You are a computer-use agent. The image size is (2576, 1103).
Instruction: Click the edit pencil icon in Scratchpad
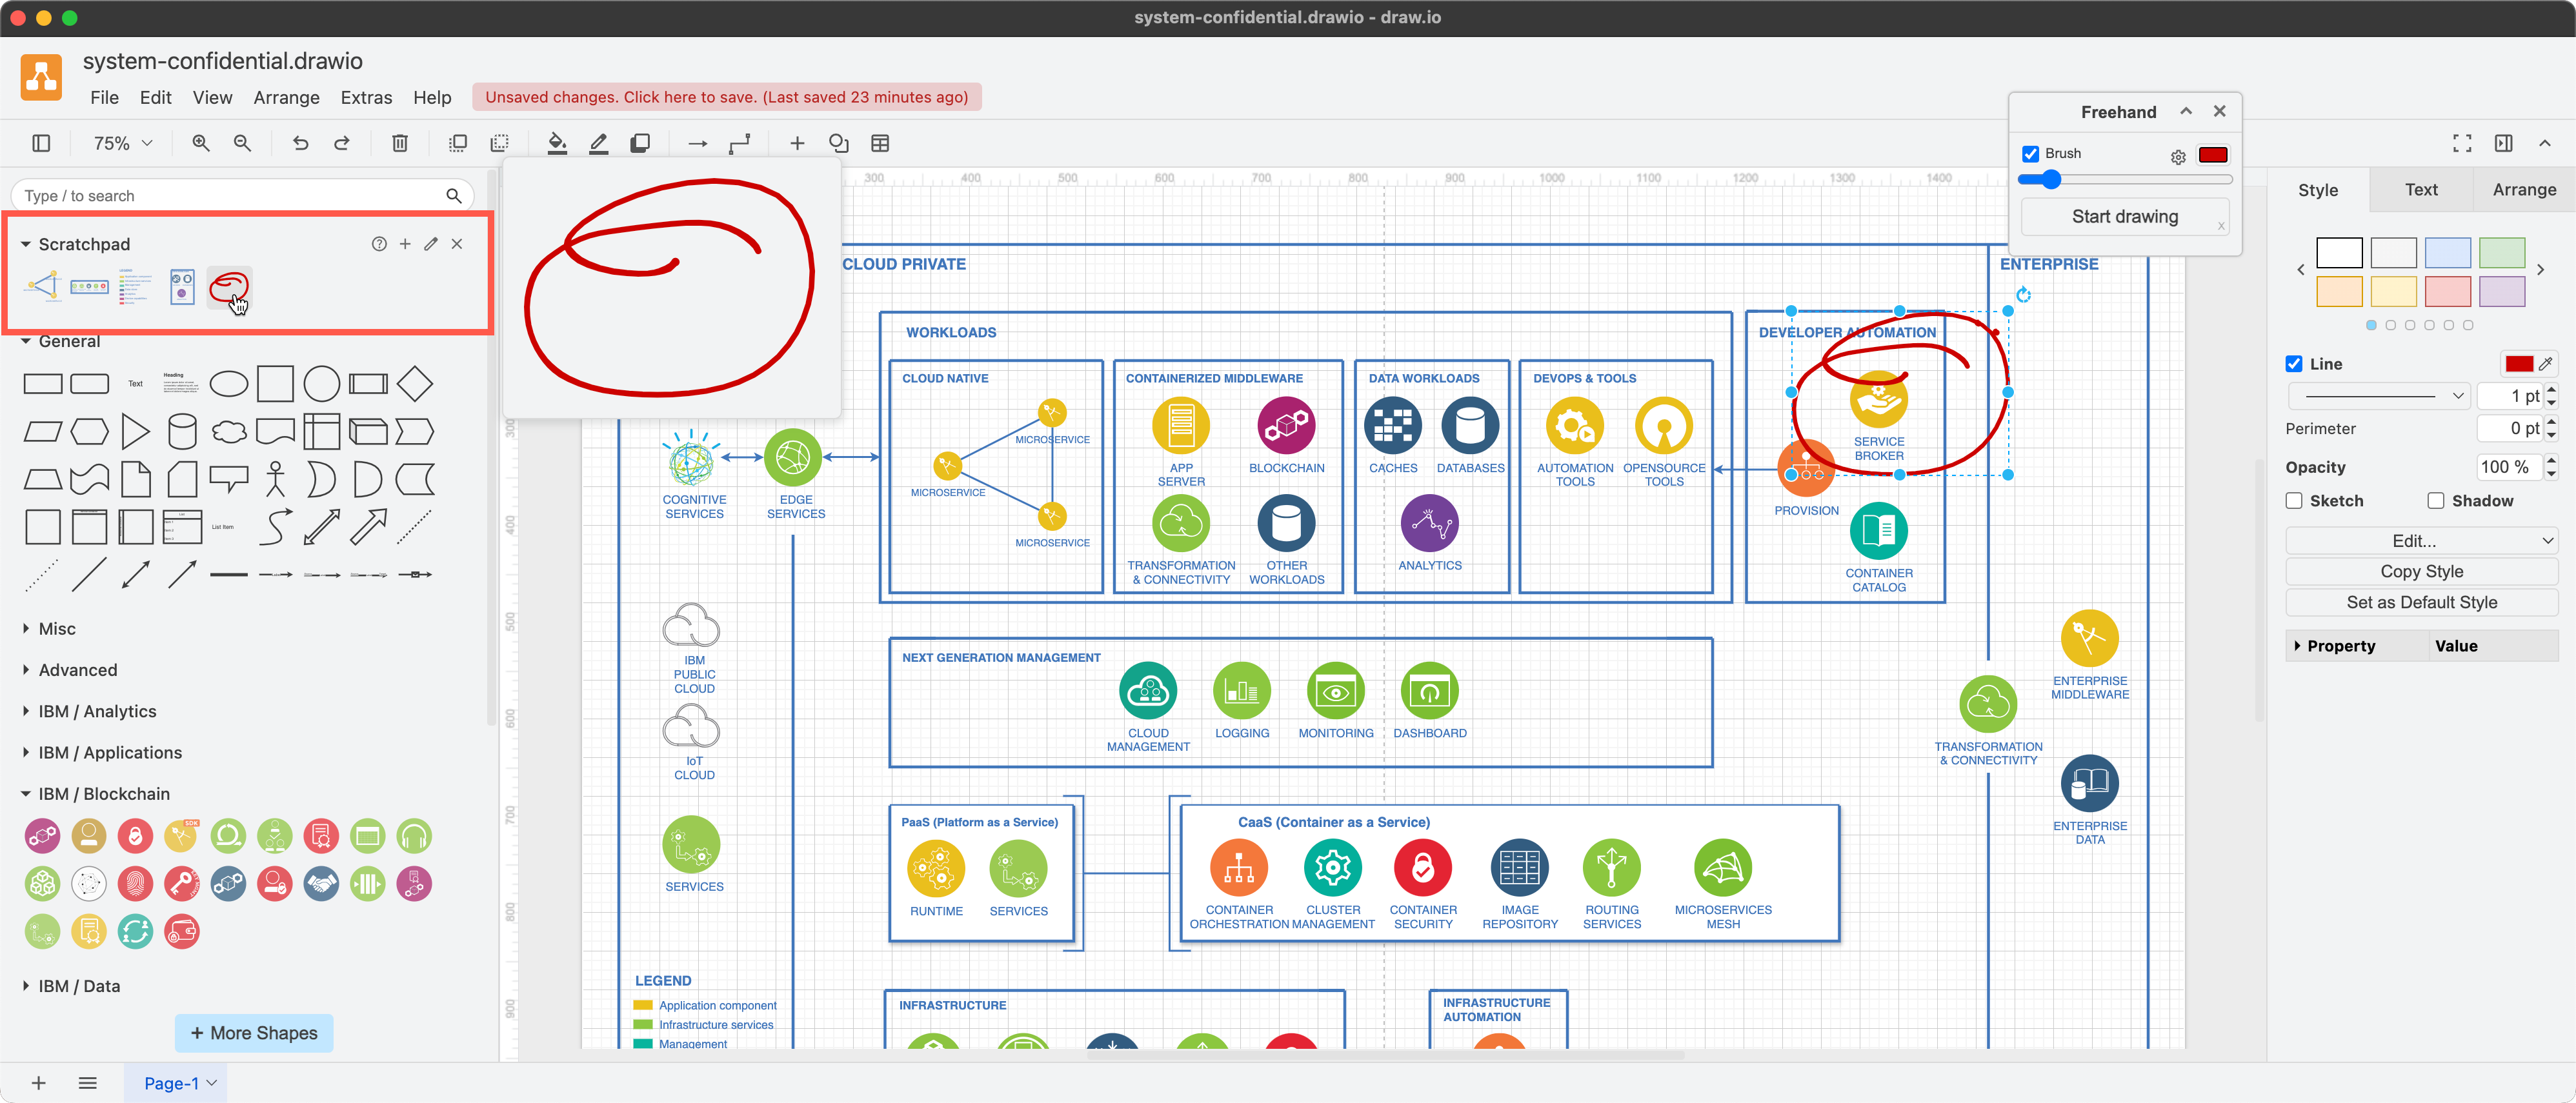pos(431,243)
